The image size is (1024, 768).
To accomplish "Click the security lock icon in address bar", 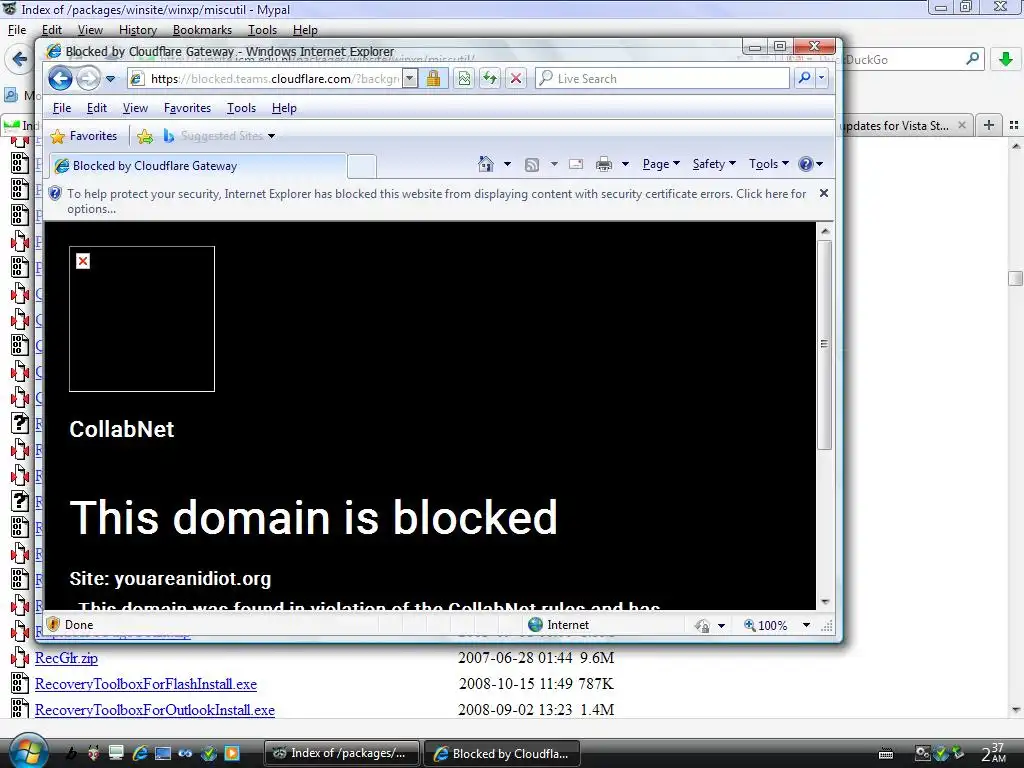I will tap(433, 79).
